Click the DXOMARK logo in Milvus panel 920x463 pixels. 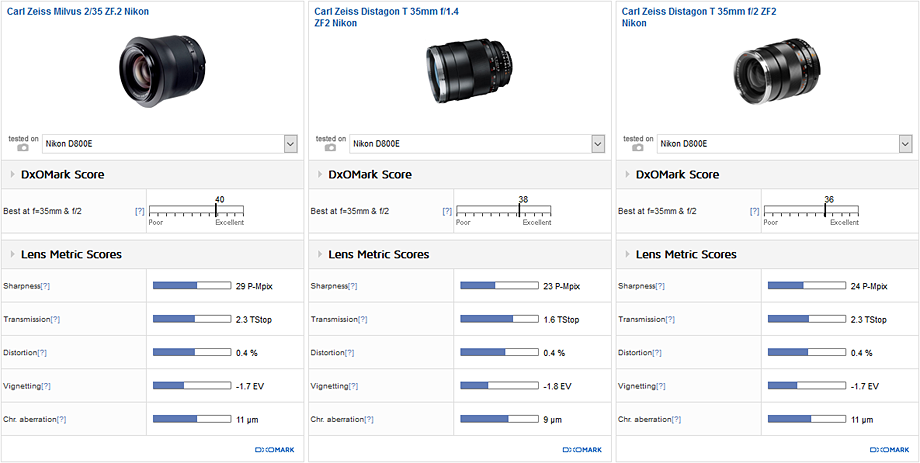click(275, 450)
